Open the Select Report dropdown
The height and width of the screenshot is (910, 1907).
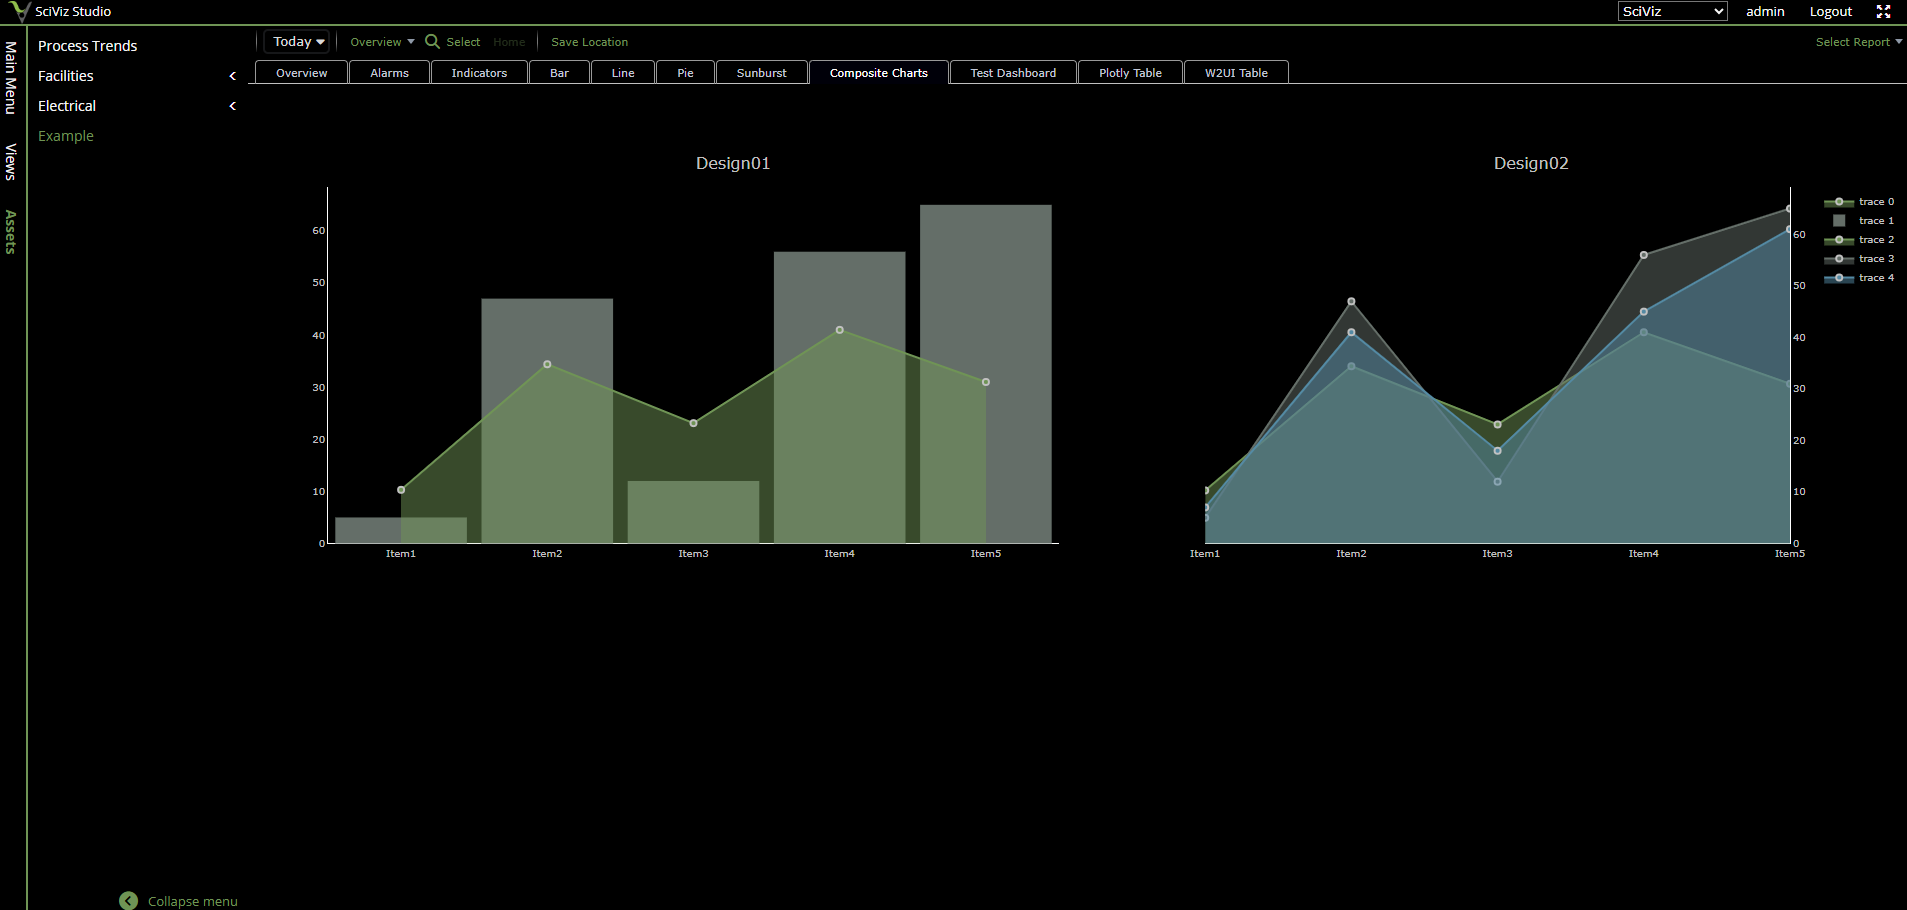(x=1858, y=42)
